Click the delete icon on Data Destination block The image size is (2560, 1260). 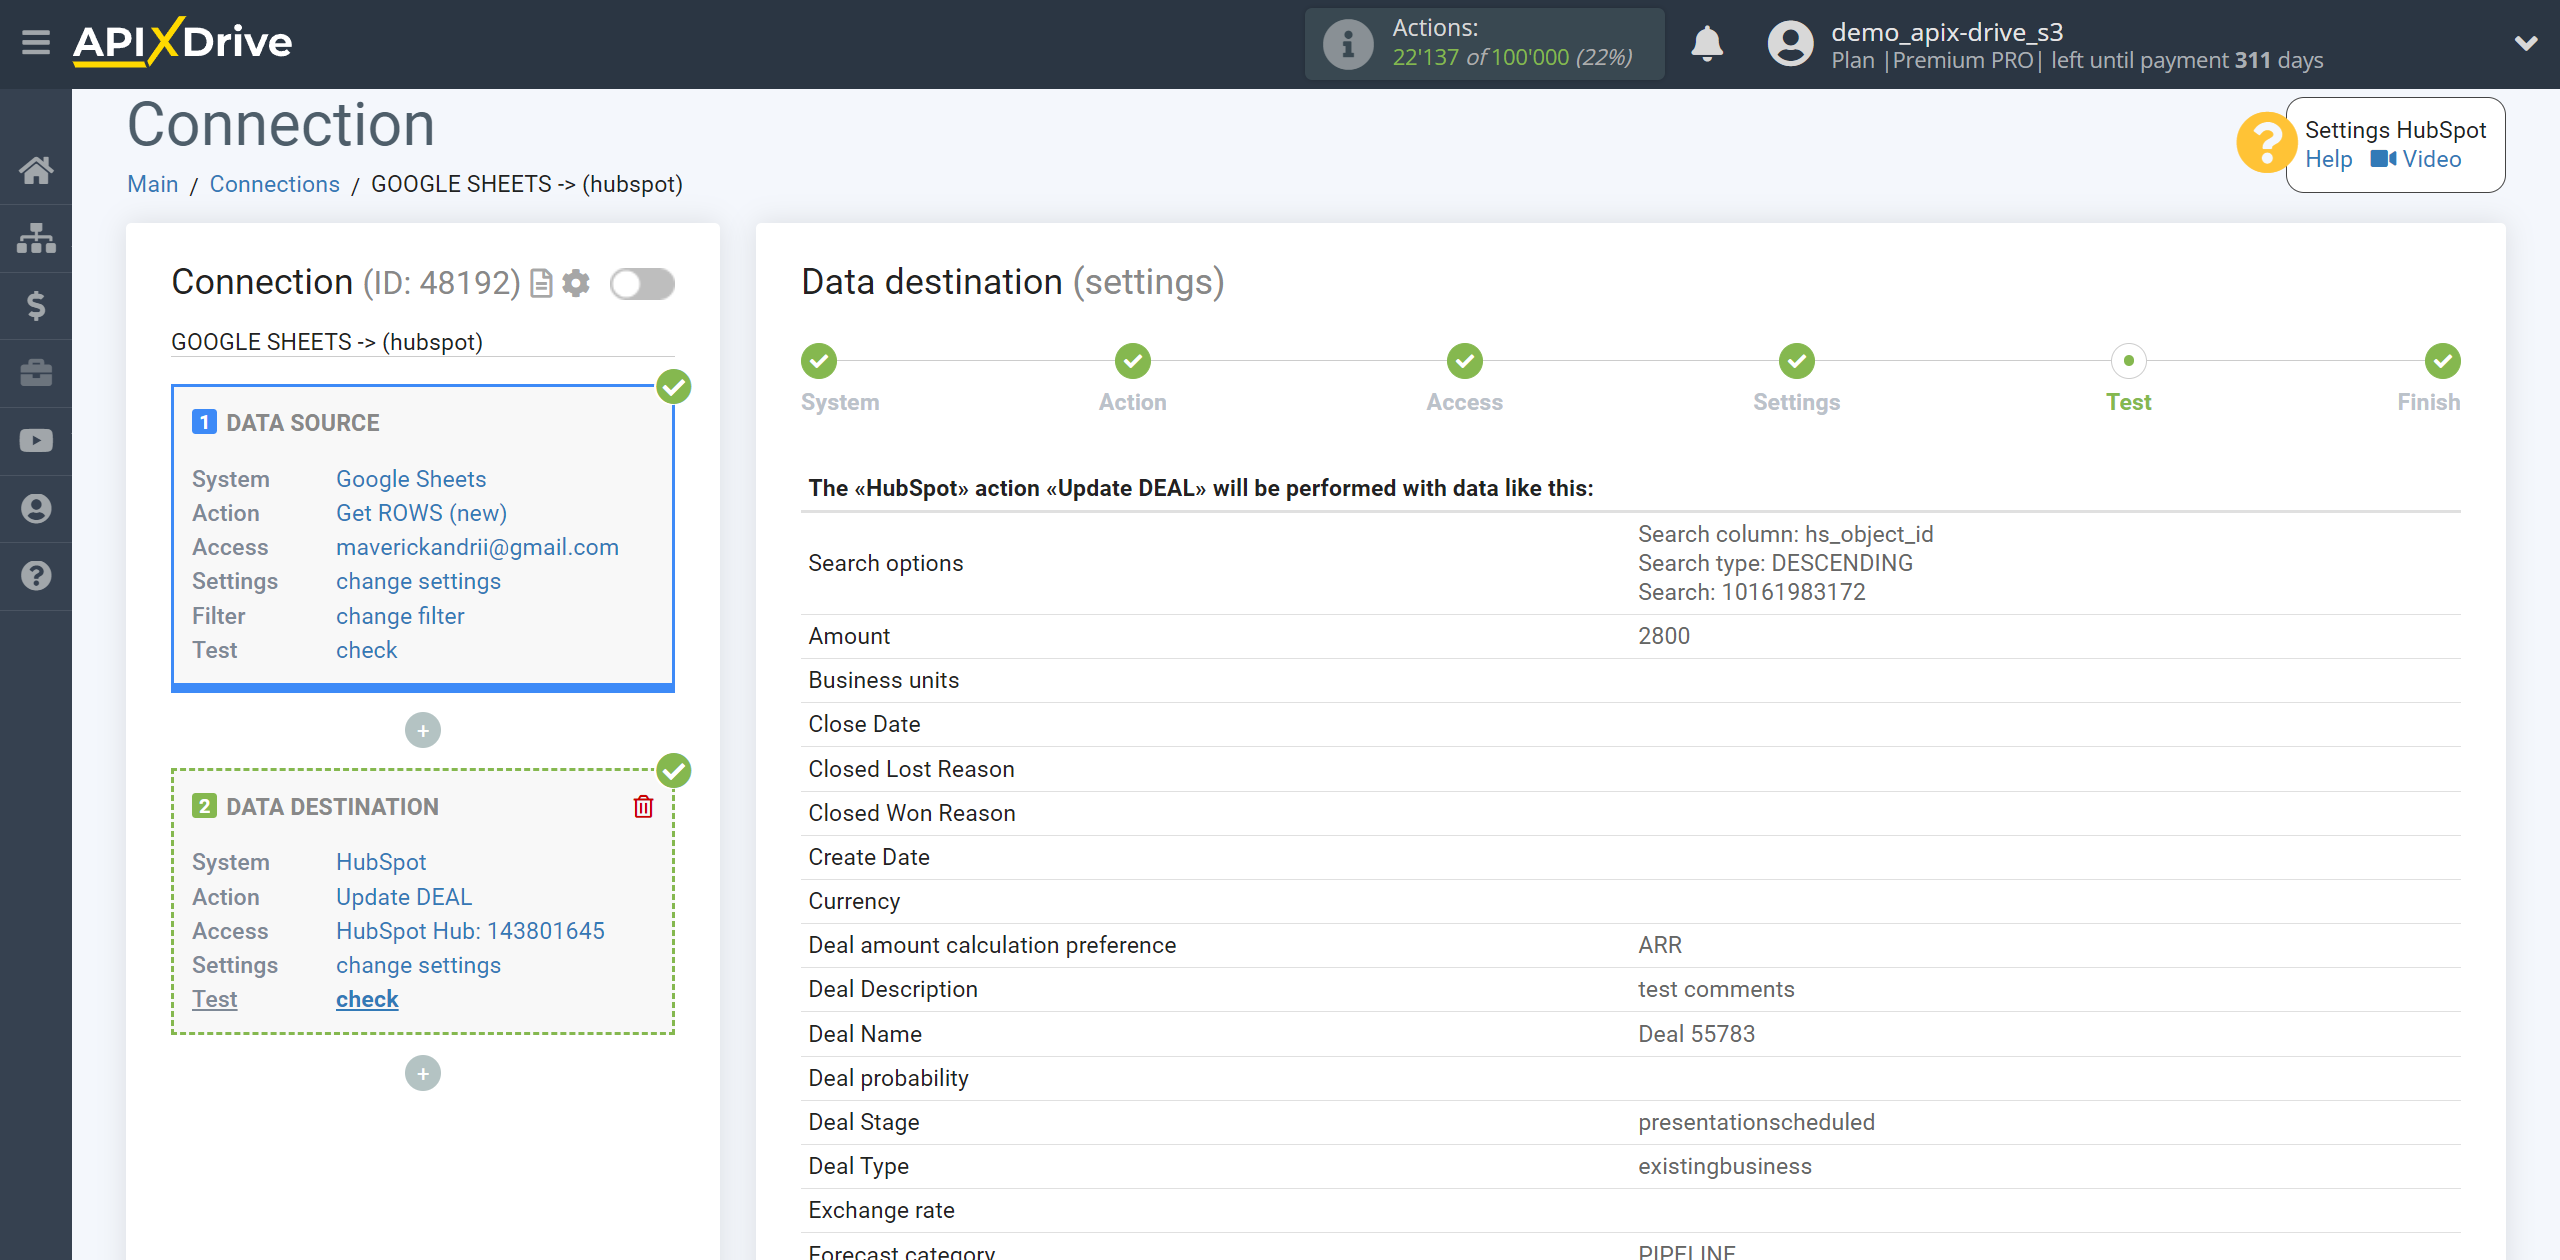643,806
